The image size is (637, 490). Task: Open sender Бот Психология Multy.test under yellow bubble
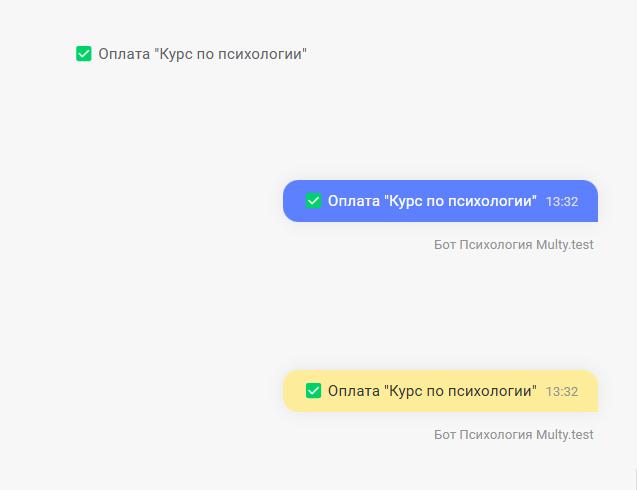514,435
